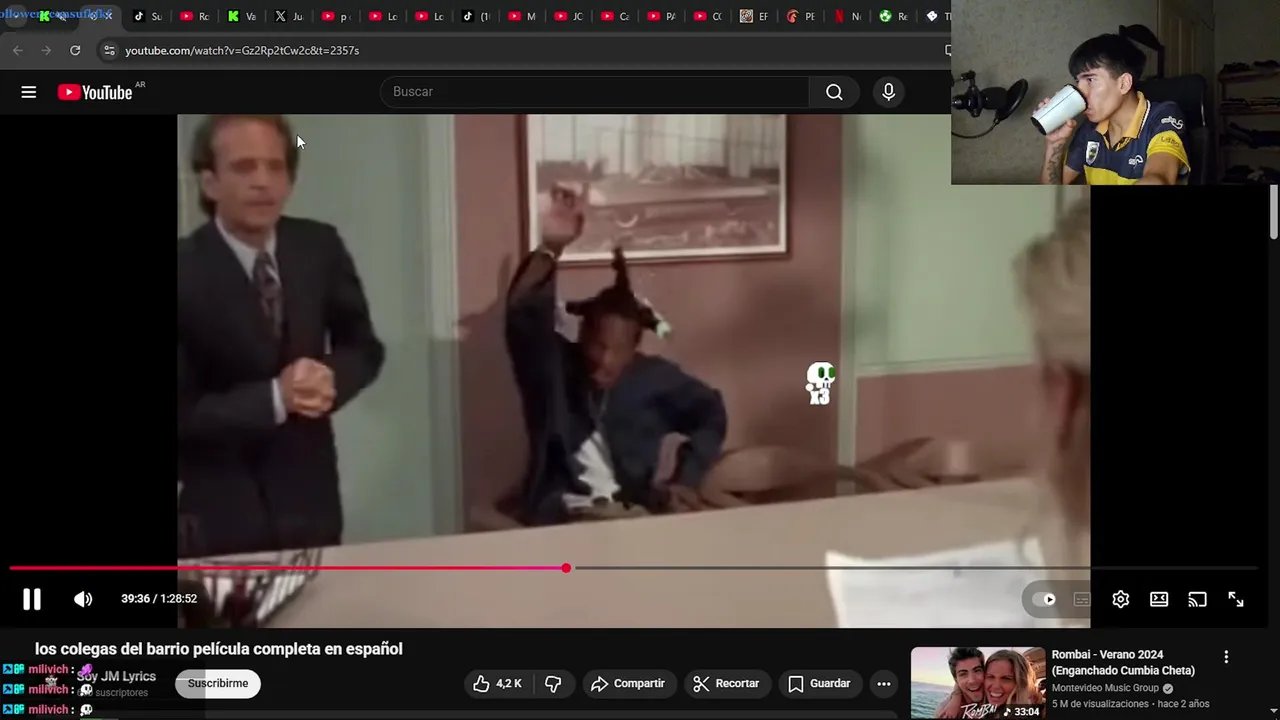The width and height of the screenshot is (1280, 720).
Task: Click video title 'los colegas del barrio'
Action: pyautogui.click(x=219, y=649)
